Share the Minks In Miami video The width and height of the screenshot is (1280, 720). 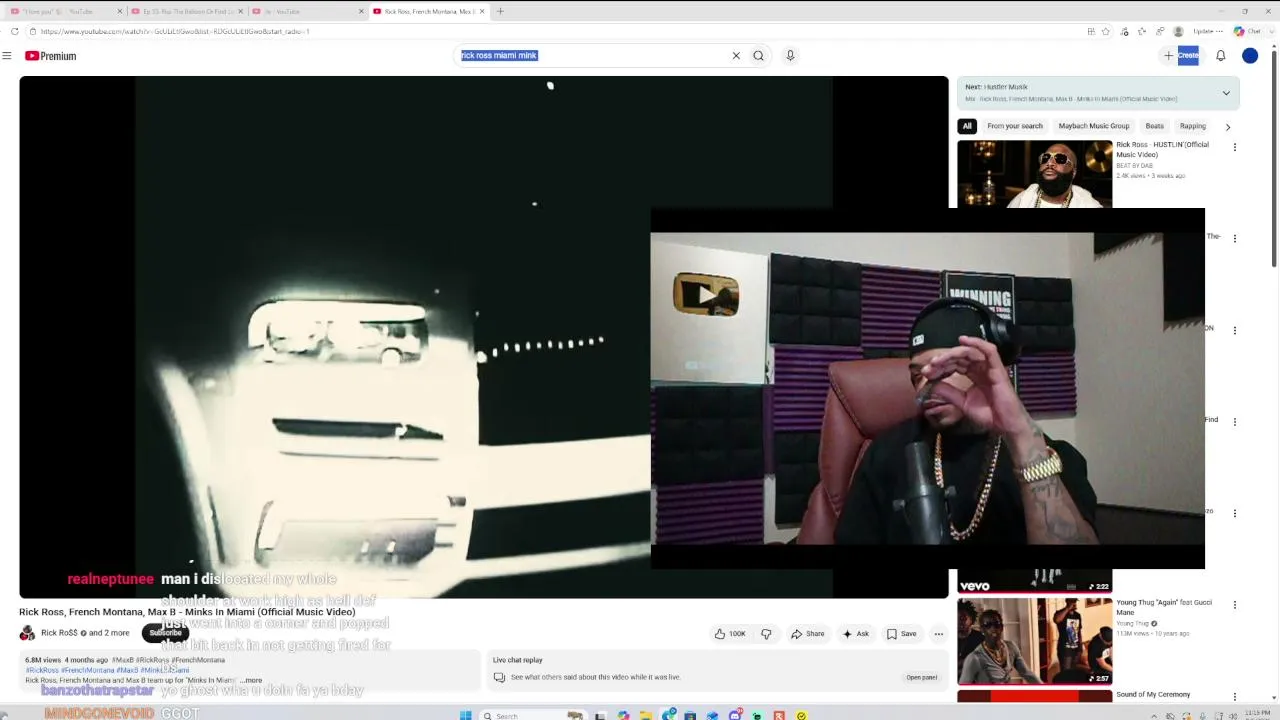pos(808,633)
